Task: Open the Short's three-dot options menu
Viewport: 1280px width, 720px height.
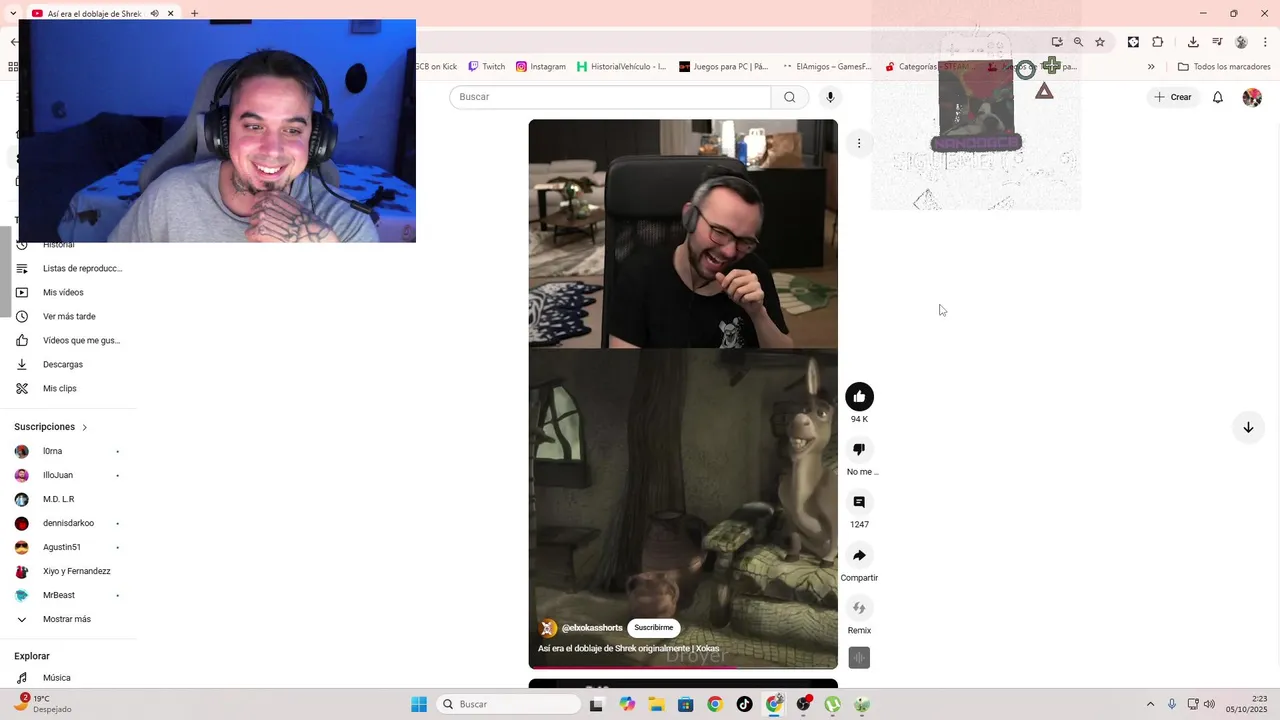Action: (859, 143)
